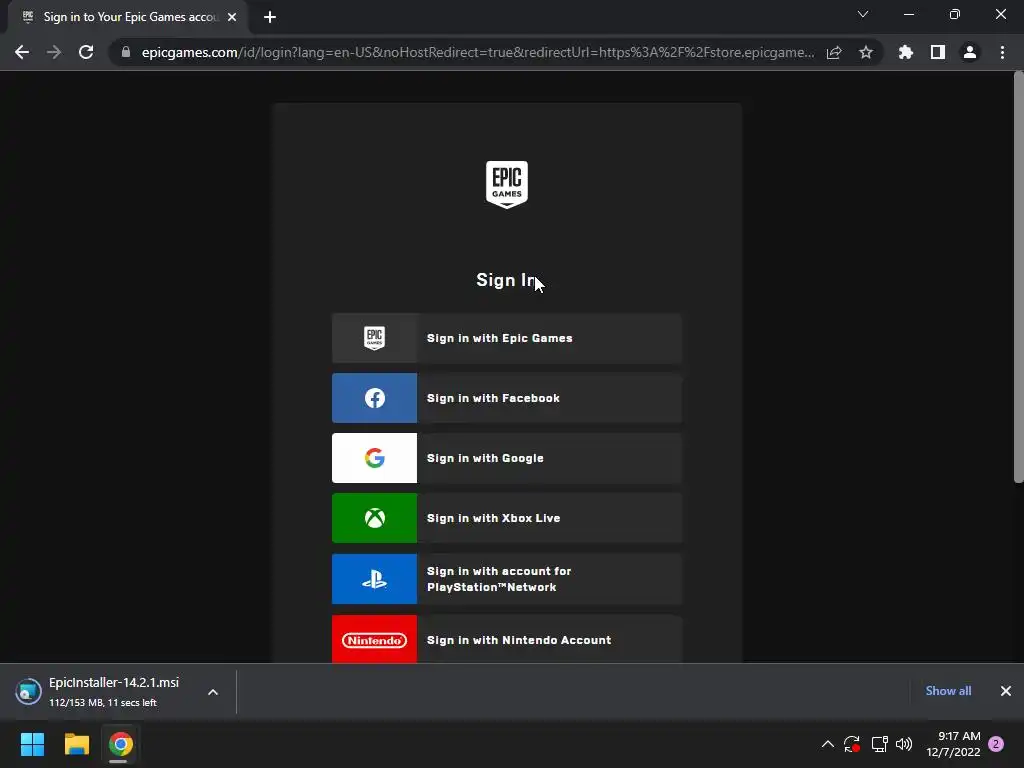Open volume control tray icon
This screenshot has height=768, width=1024.
(904, 744)
